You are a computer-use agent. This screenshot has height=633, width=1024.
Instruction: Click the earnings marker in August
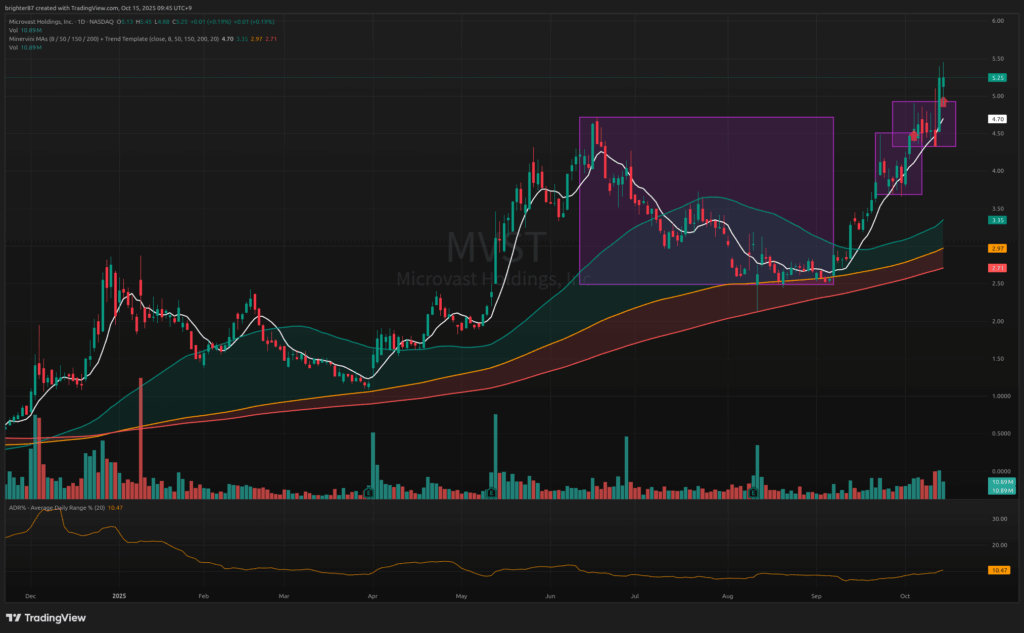(751, 493)
